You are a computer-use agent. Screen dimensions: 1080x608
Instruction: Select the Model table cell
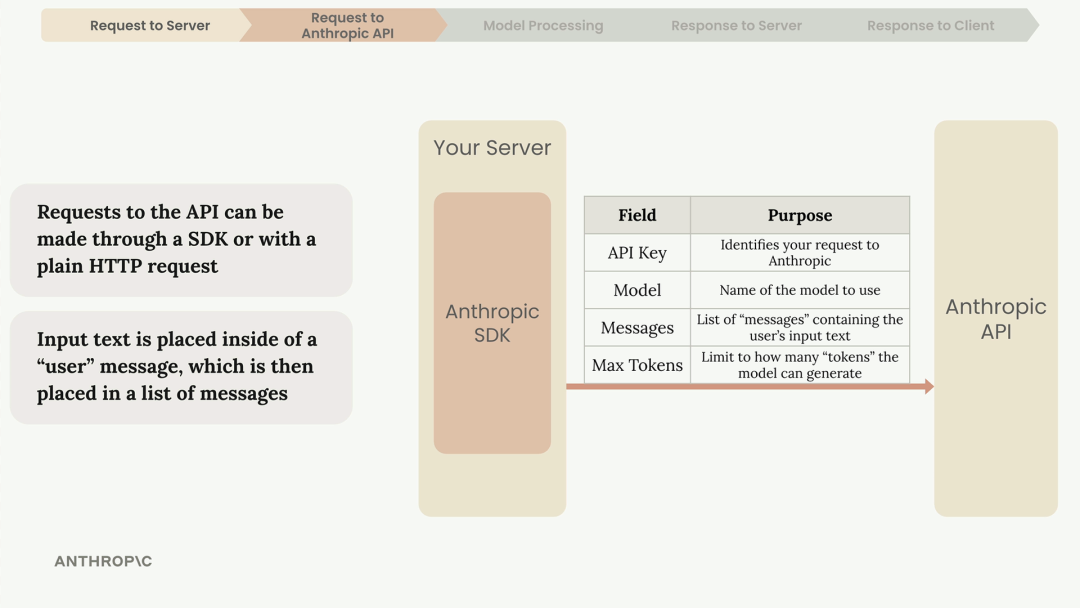(x=637, y=290)
